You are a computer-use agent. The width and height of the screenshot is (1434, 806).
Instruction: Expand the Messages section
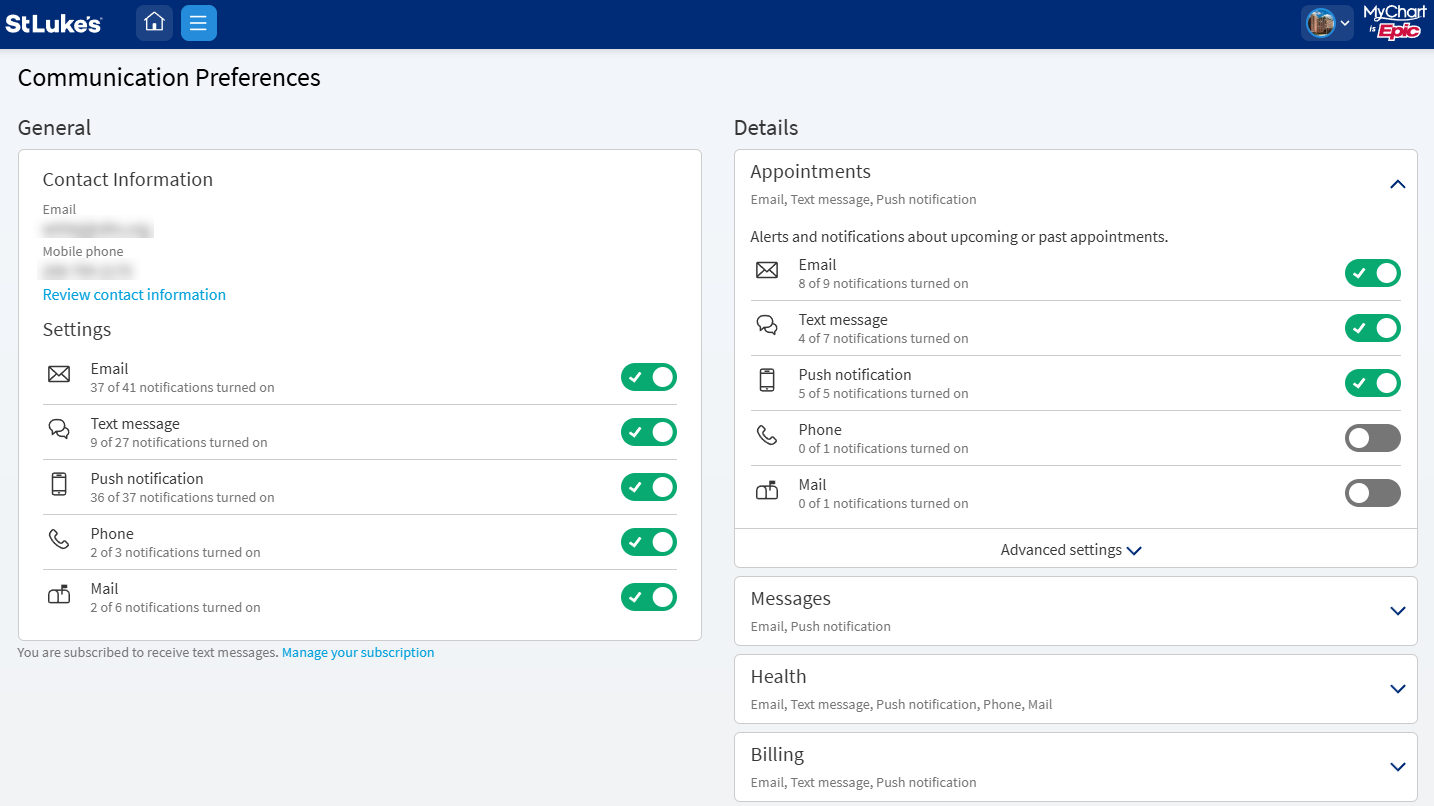(x=1397, y=611)
